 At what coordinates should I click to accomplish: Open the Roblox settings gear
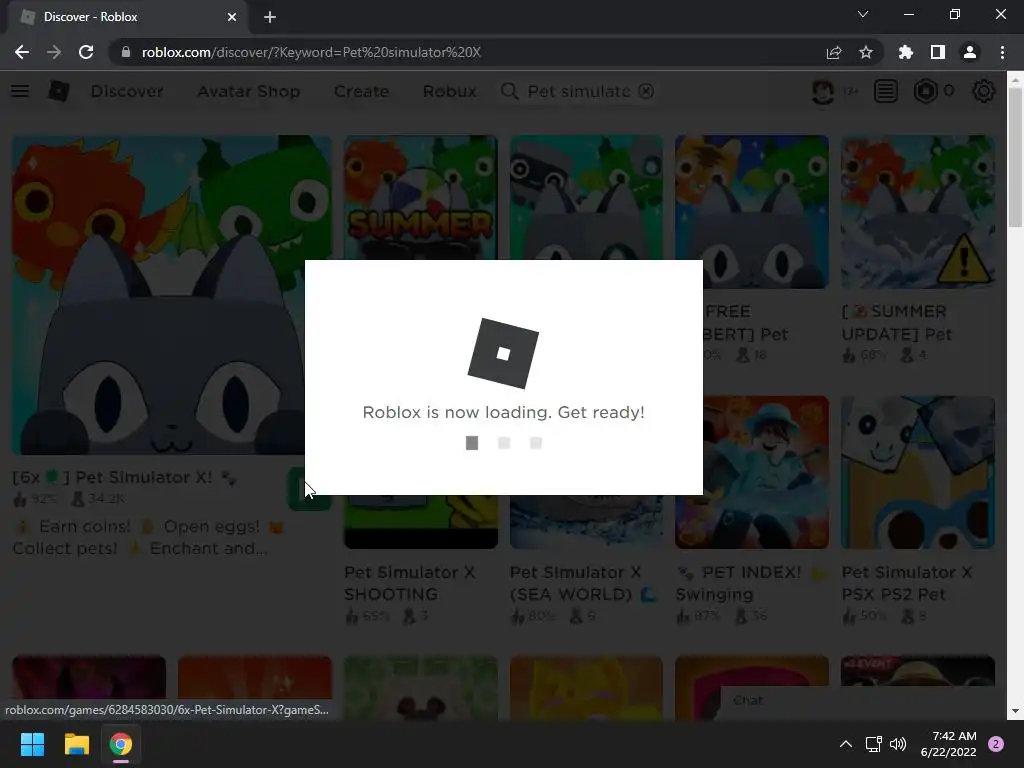[x=984, y=91]
